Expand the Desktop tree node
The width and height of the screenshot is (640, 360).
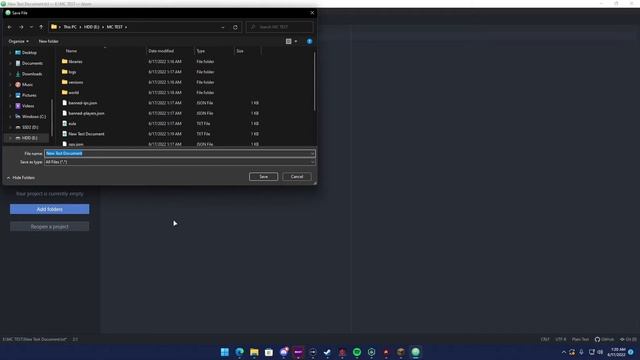[10, 53]
